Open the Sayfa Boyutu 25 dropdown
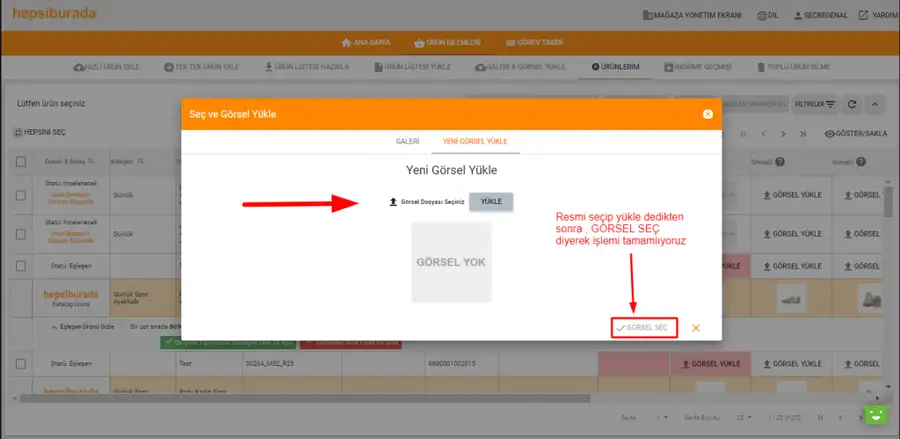This screenshot has width=900, height=439. (x=744, y=417)
